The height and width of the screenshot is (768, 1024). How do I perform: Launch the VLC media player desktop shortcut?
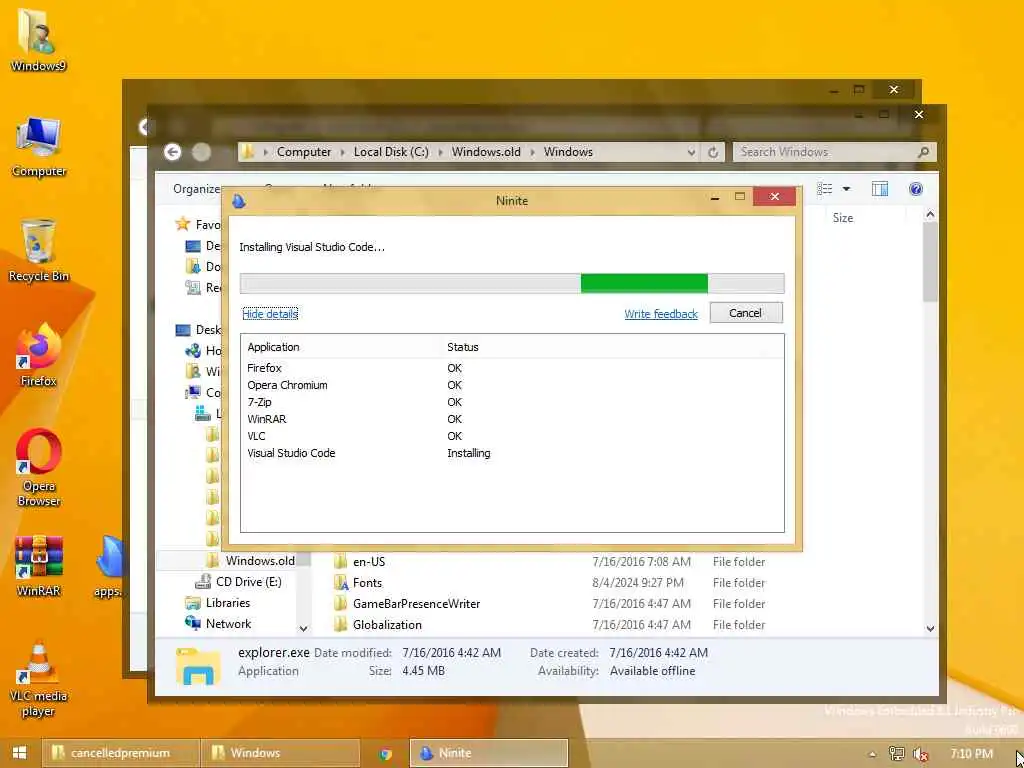coord(39,679)
